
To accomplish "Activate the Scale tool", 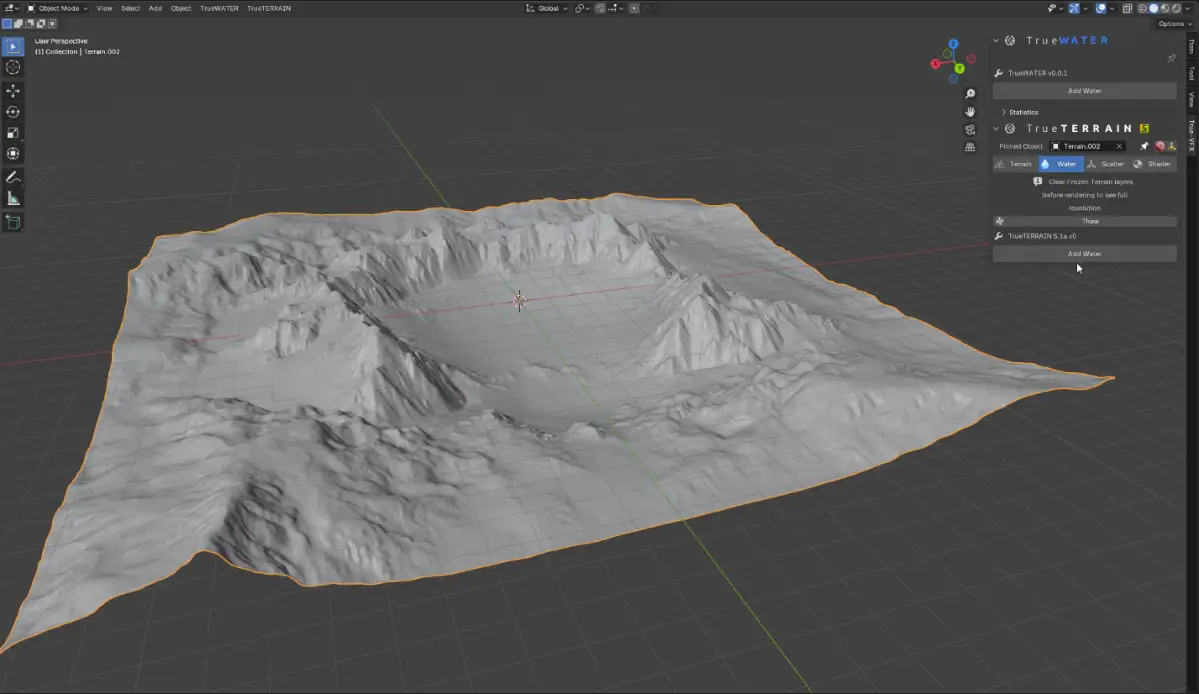I will point(13,133).
